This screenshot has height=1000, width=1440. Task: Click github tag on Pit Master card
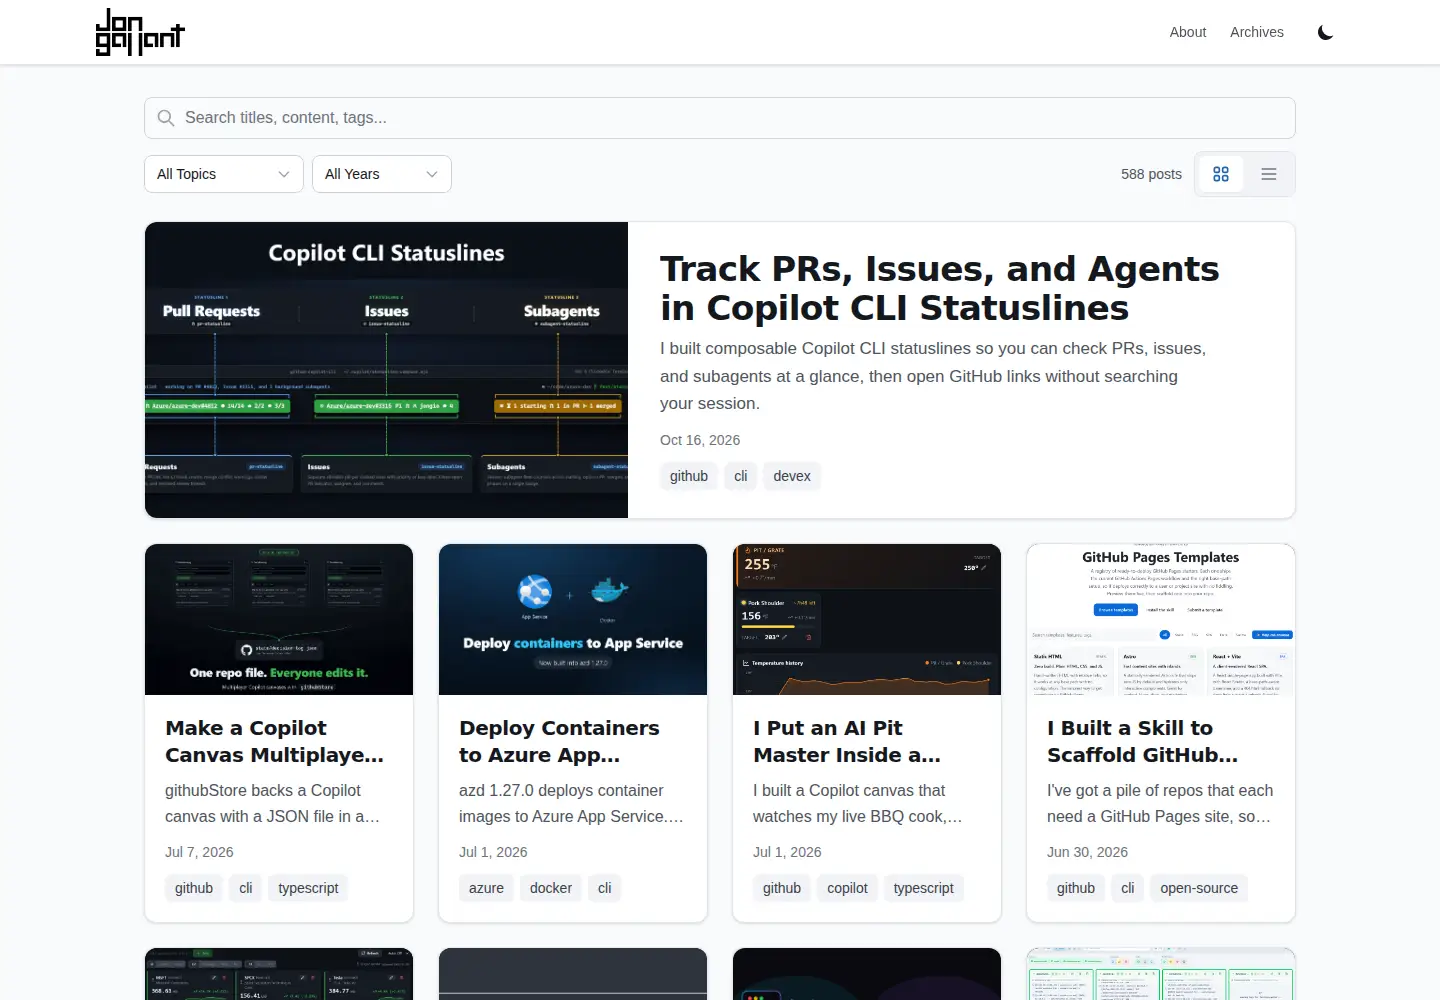coord(782,888)
